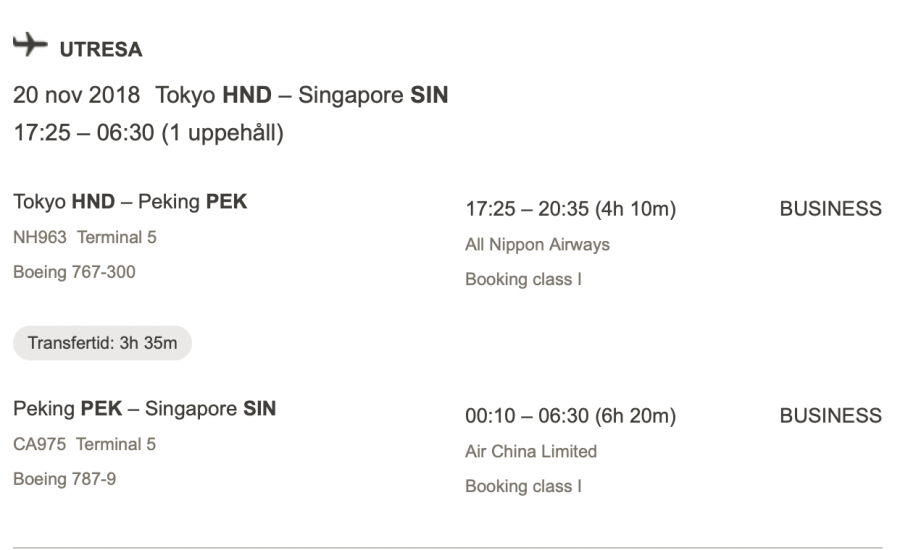
Task: Click the Peking PEK – Singapore SIN segment
Action: [x=144, y=409]
